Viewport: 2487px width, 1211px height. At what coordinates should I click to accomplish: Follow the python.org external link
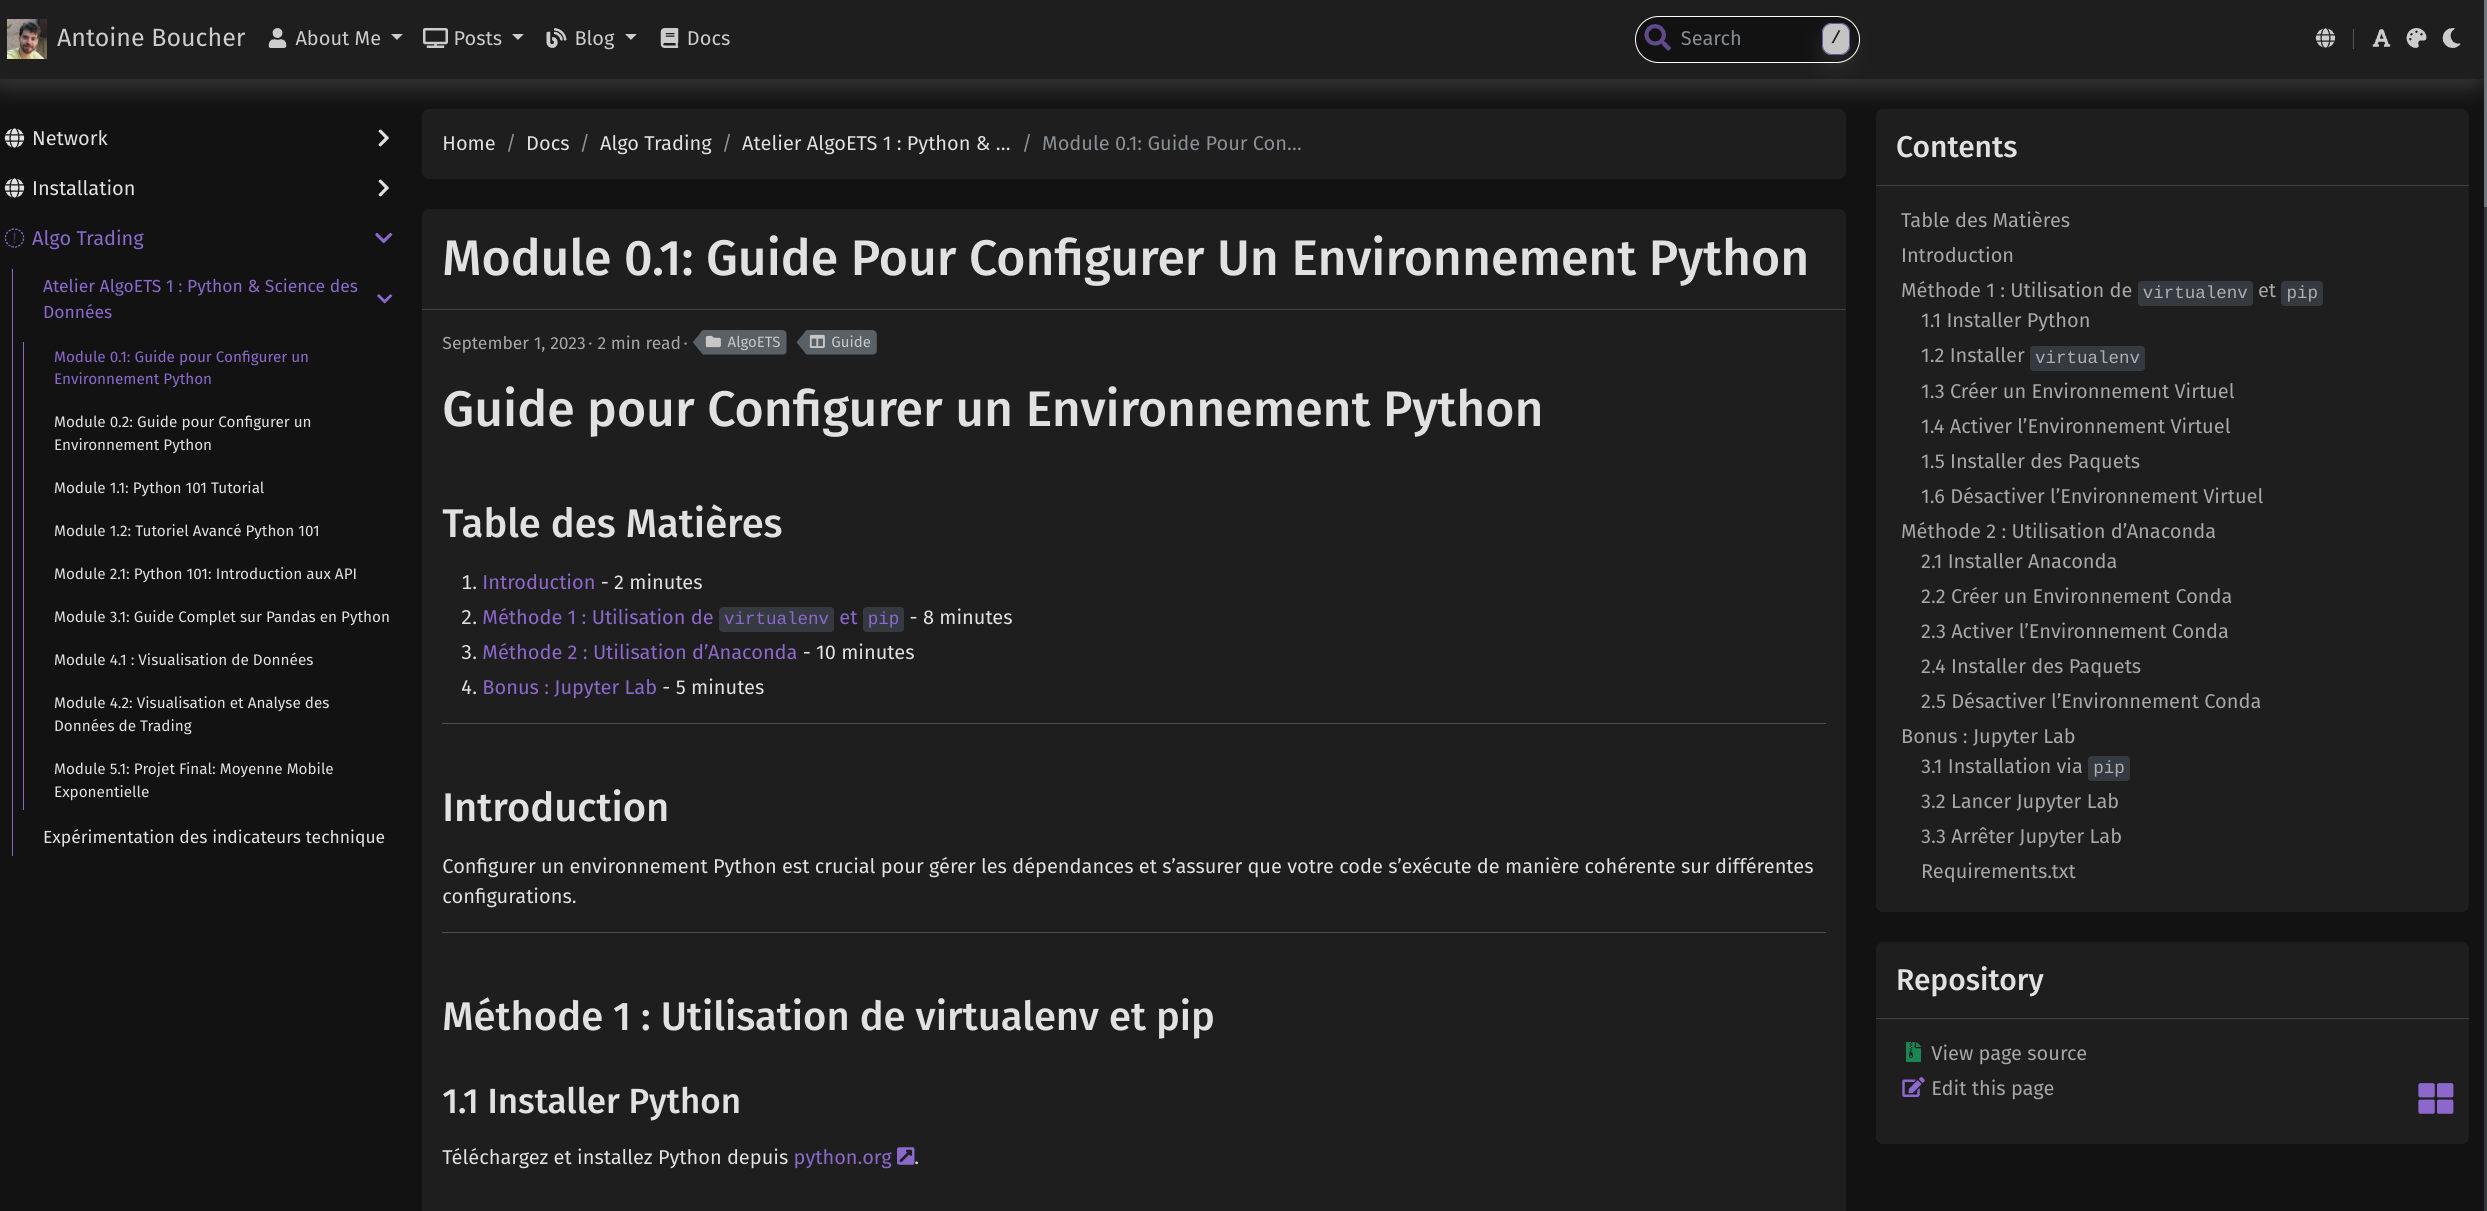842,1157
